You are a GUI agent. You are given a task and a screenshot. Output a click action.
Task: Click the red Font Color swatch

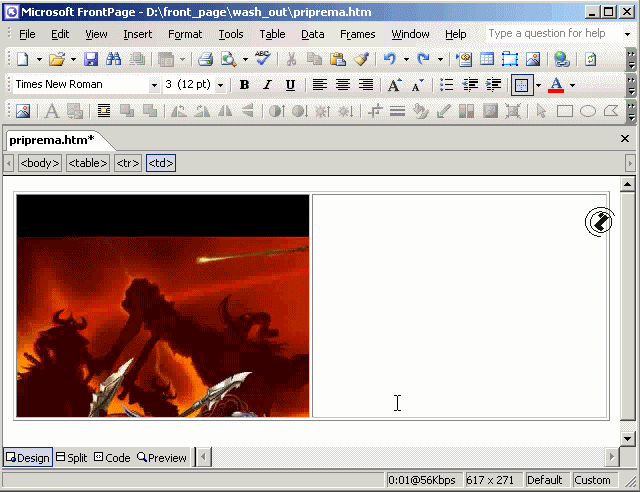pyautogui.click(x=555, y=85)
